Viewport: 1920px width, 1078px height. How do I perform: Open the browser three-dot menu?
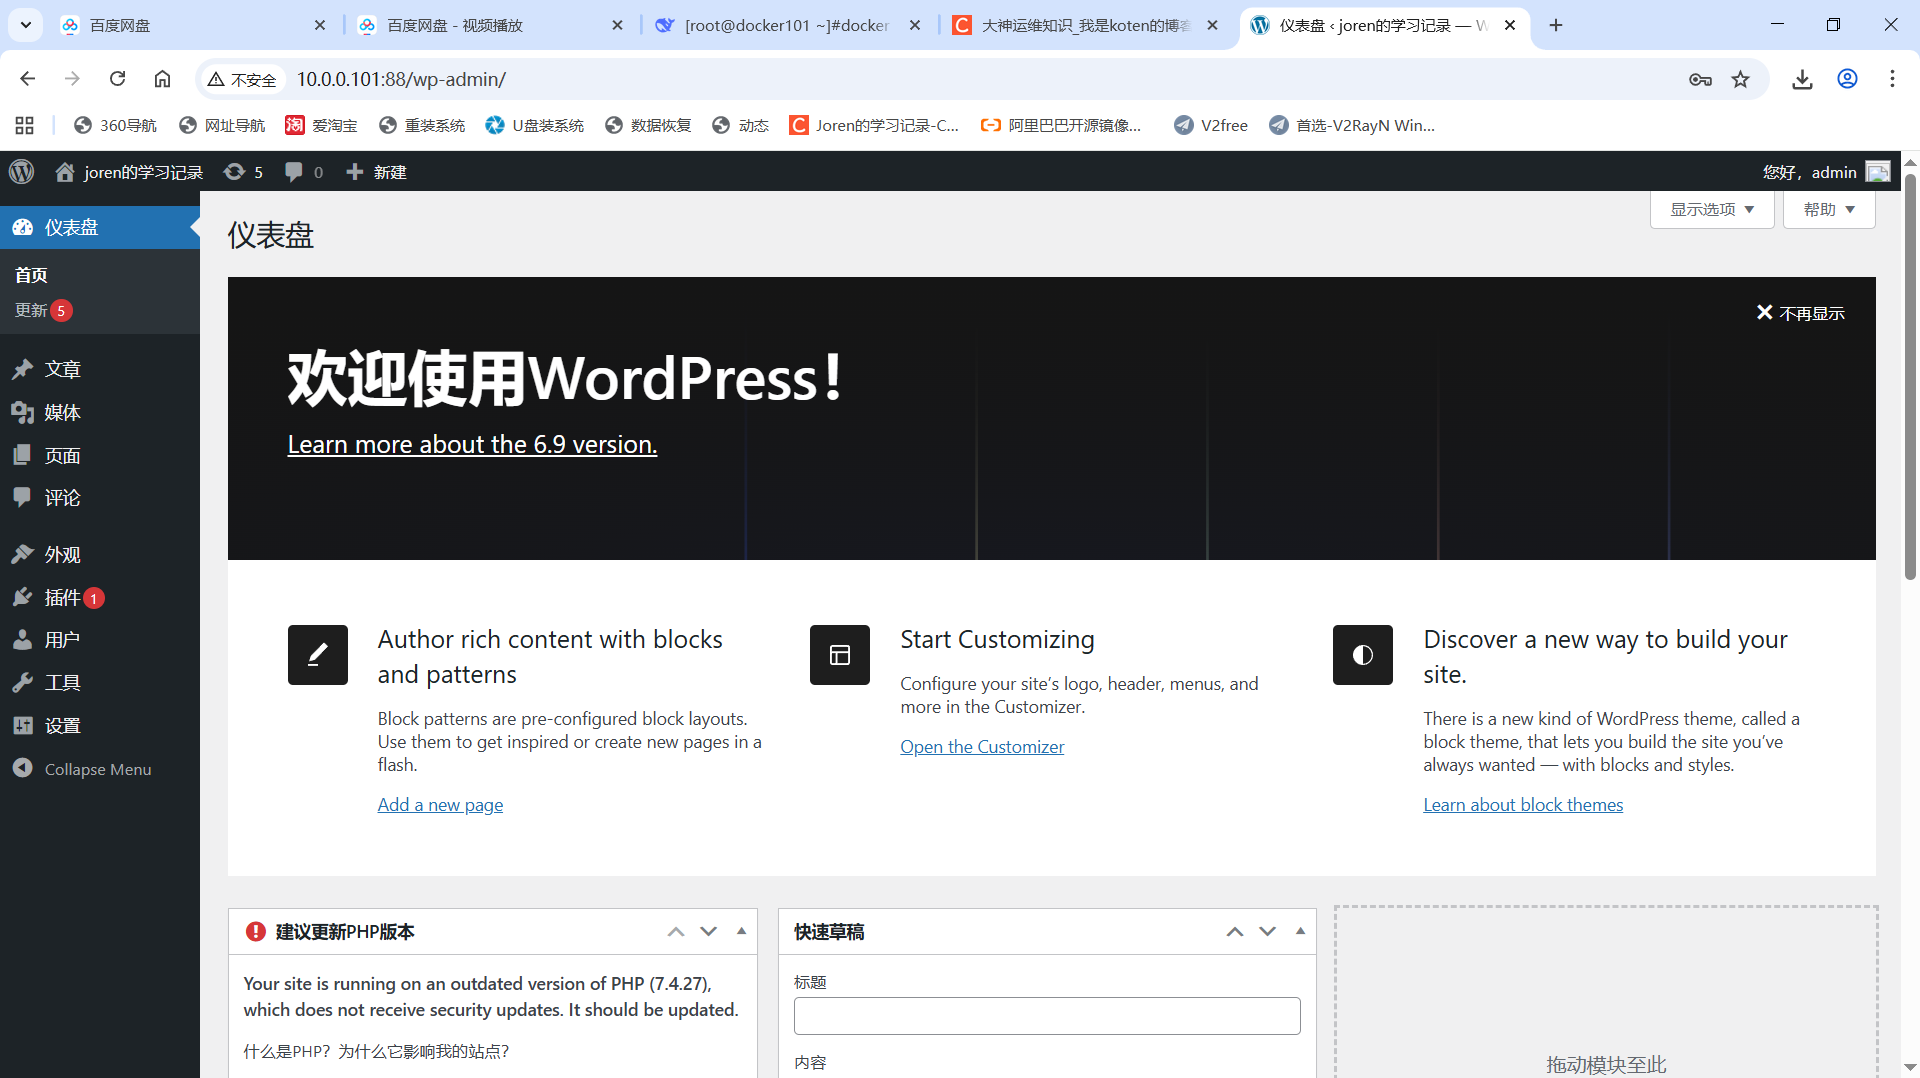[1892, 79]
